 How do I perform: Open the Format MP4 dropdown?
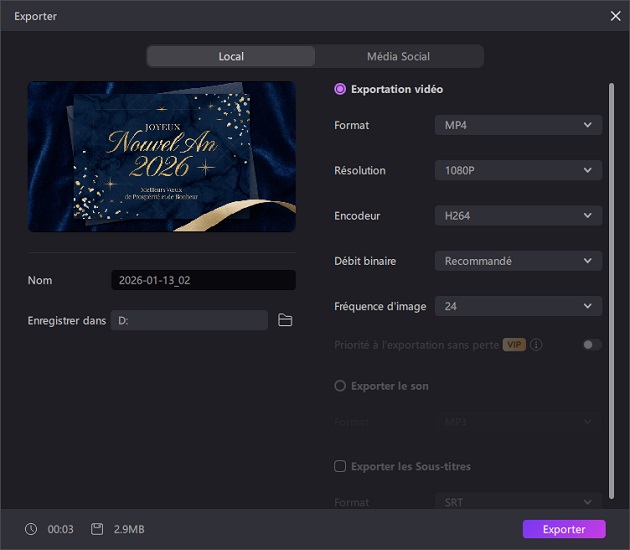coord(518,125)
